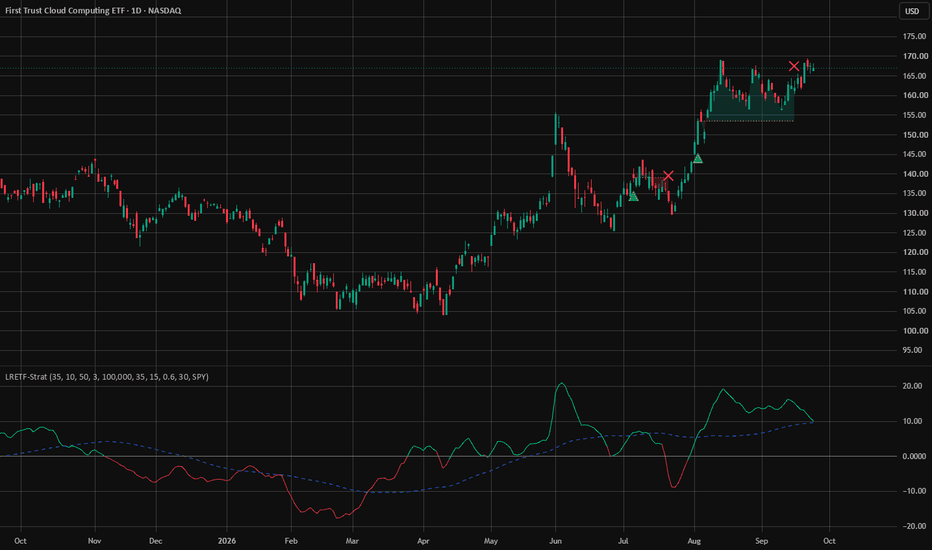This screenshot has height=550, width=932.
Task: Click the Jul label on time axis
Action: pyautogui.click(x=623, y=541)
